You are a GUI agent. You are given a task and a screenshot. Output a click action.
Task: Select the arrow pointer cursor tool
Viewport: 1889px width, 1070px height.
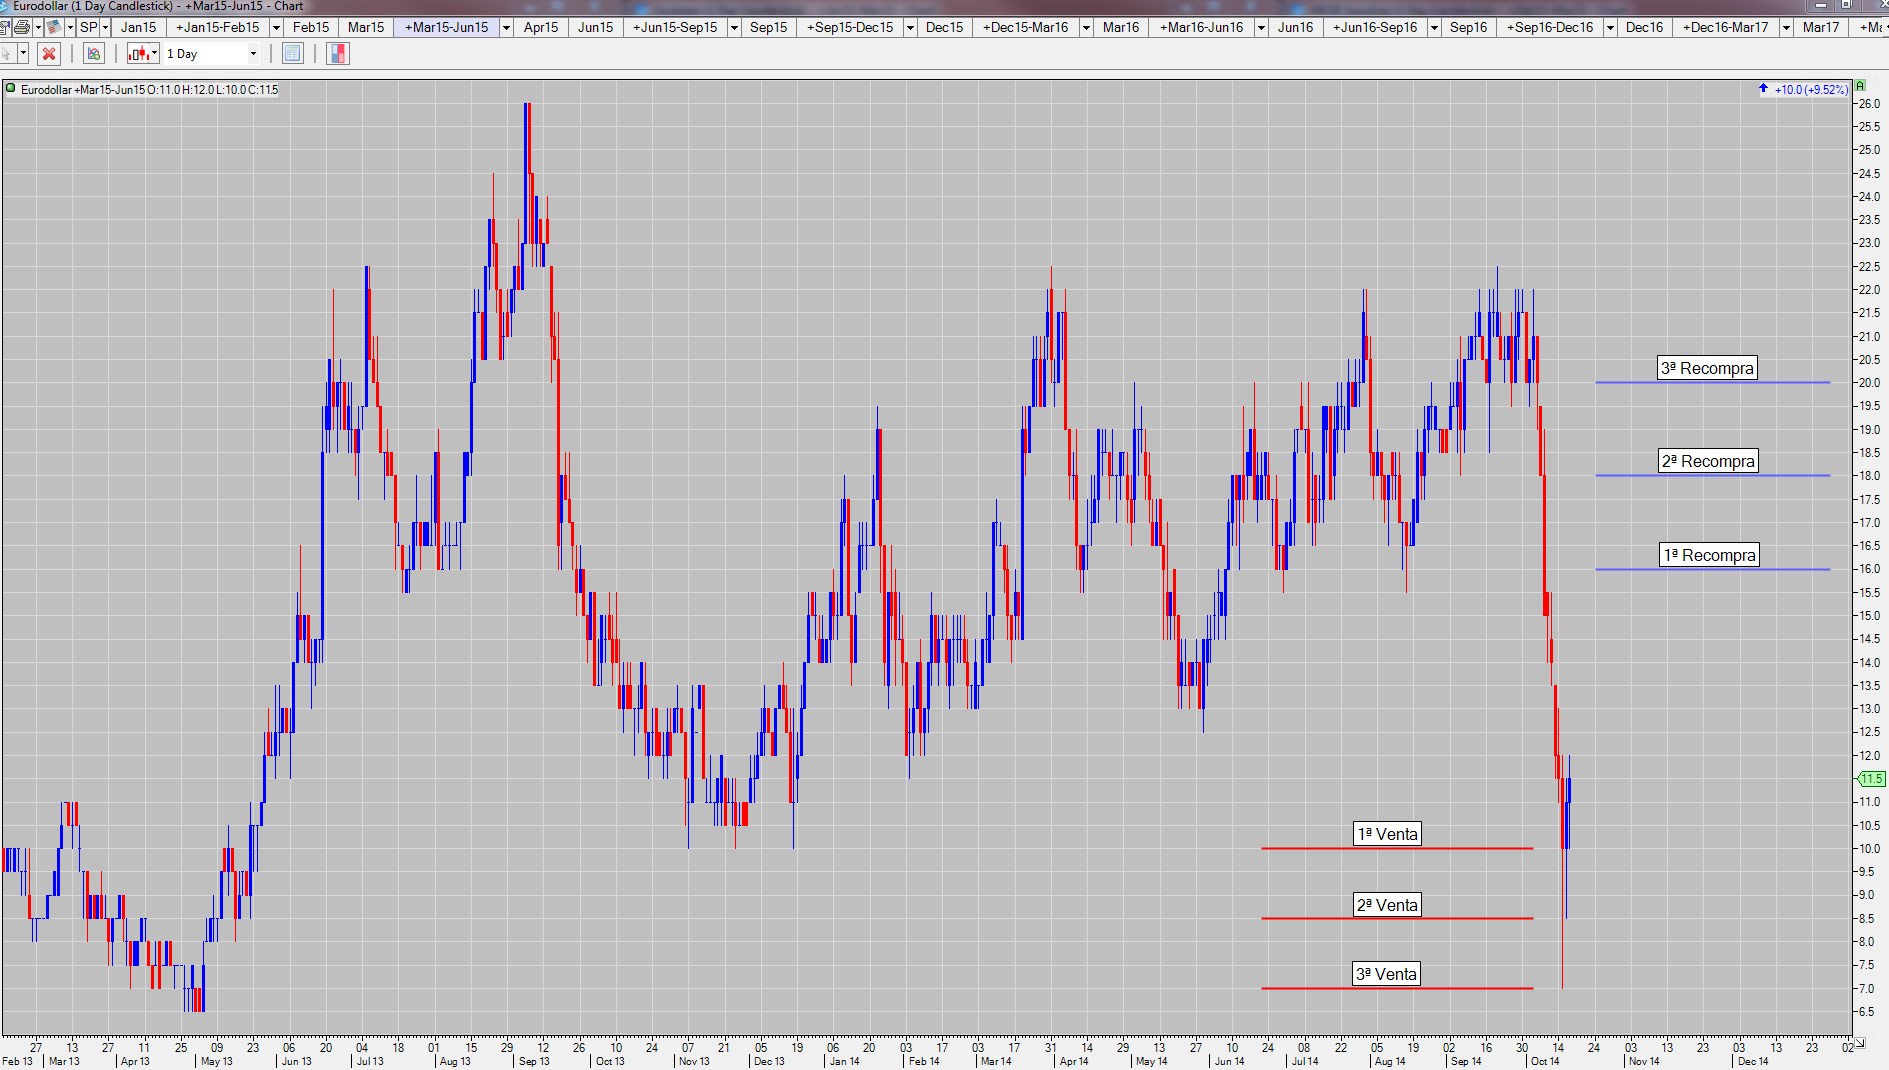tap(8, 54)
